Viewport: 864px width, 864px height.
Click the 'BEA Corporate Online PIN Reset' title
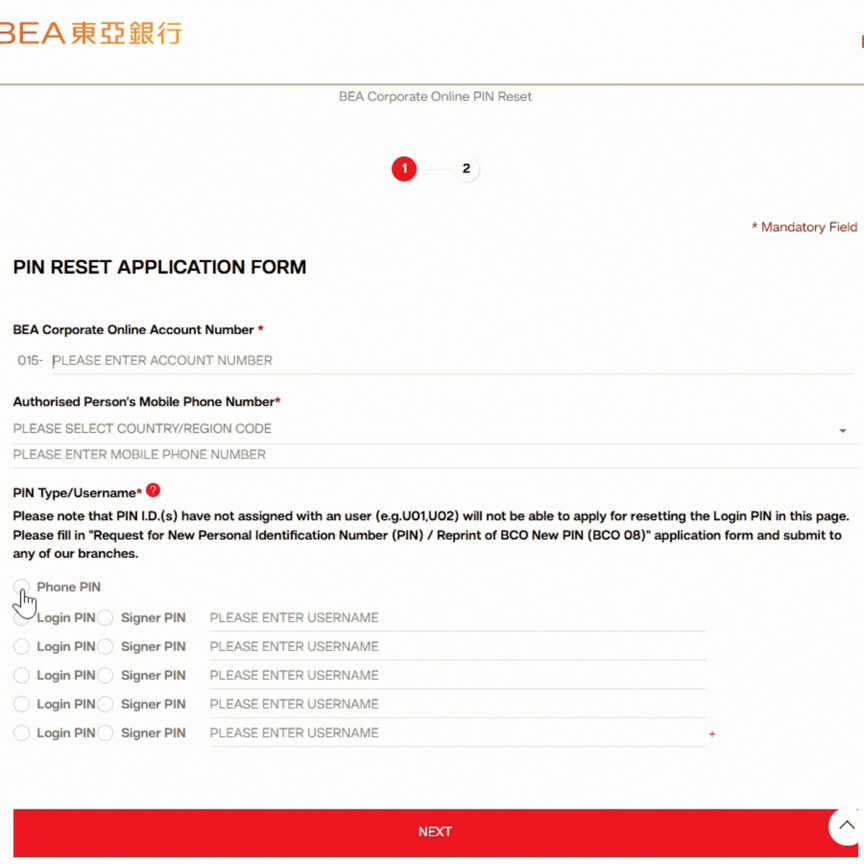click(435, 96)
